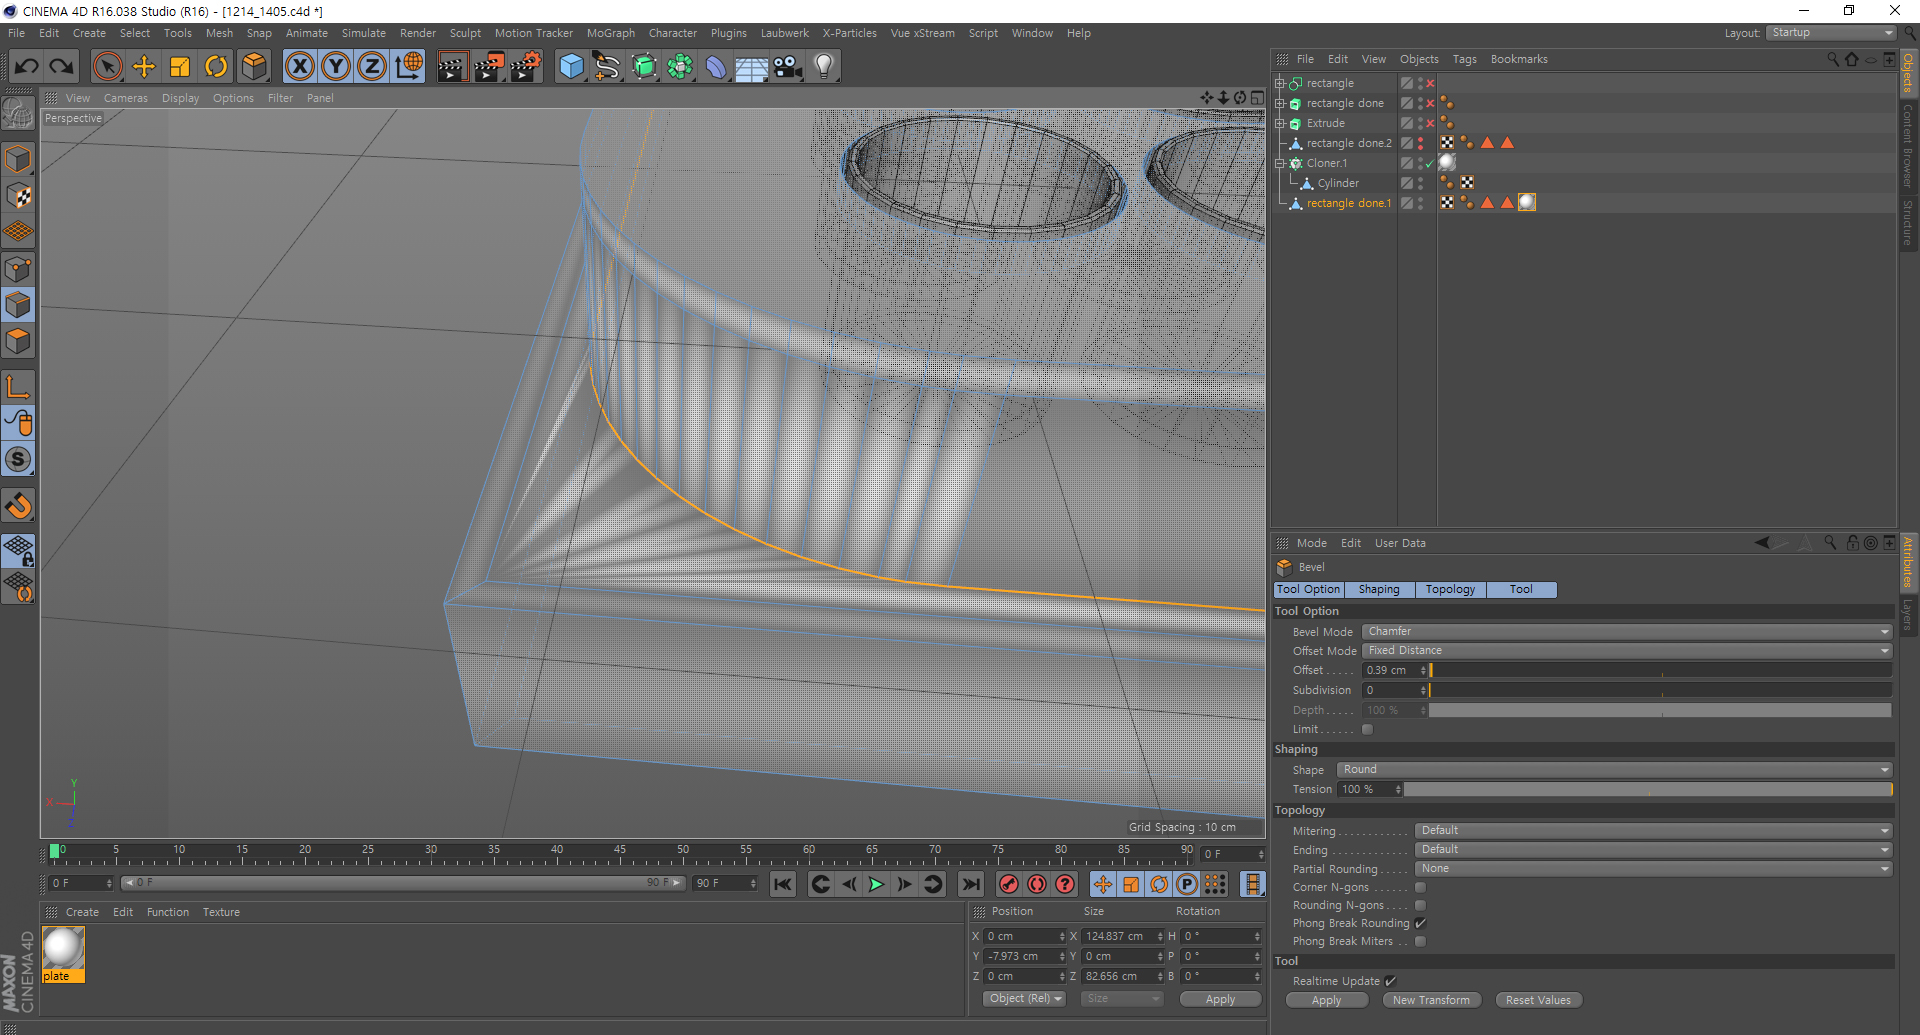The image size is (1920, 1035).
Task: Click the light bulb Light icon
Action: click(823, 67)
